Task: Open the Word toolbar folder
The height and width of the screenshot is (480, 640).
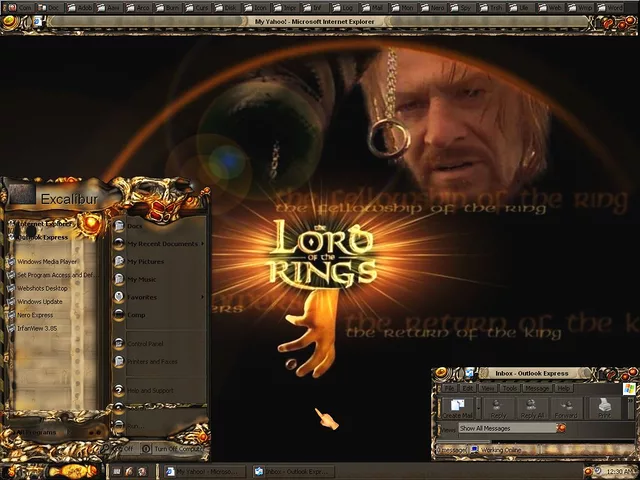Action: coord(610,7)
